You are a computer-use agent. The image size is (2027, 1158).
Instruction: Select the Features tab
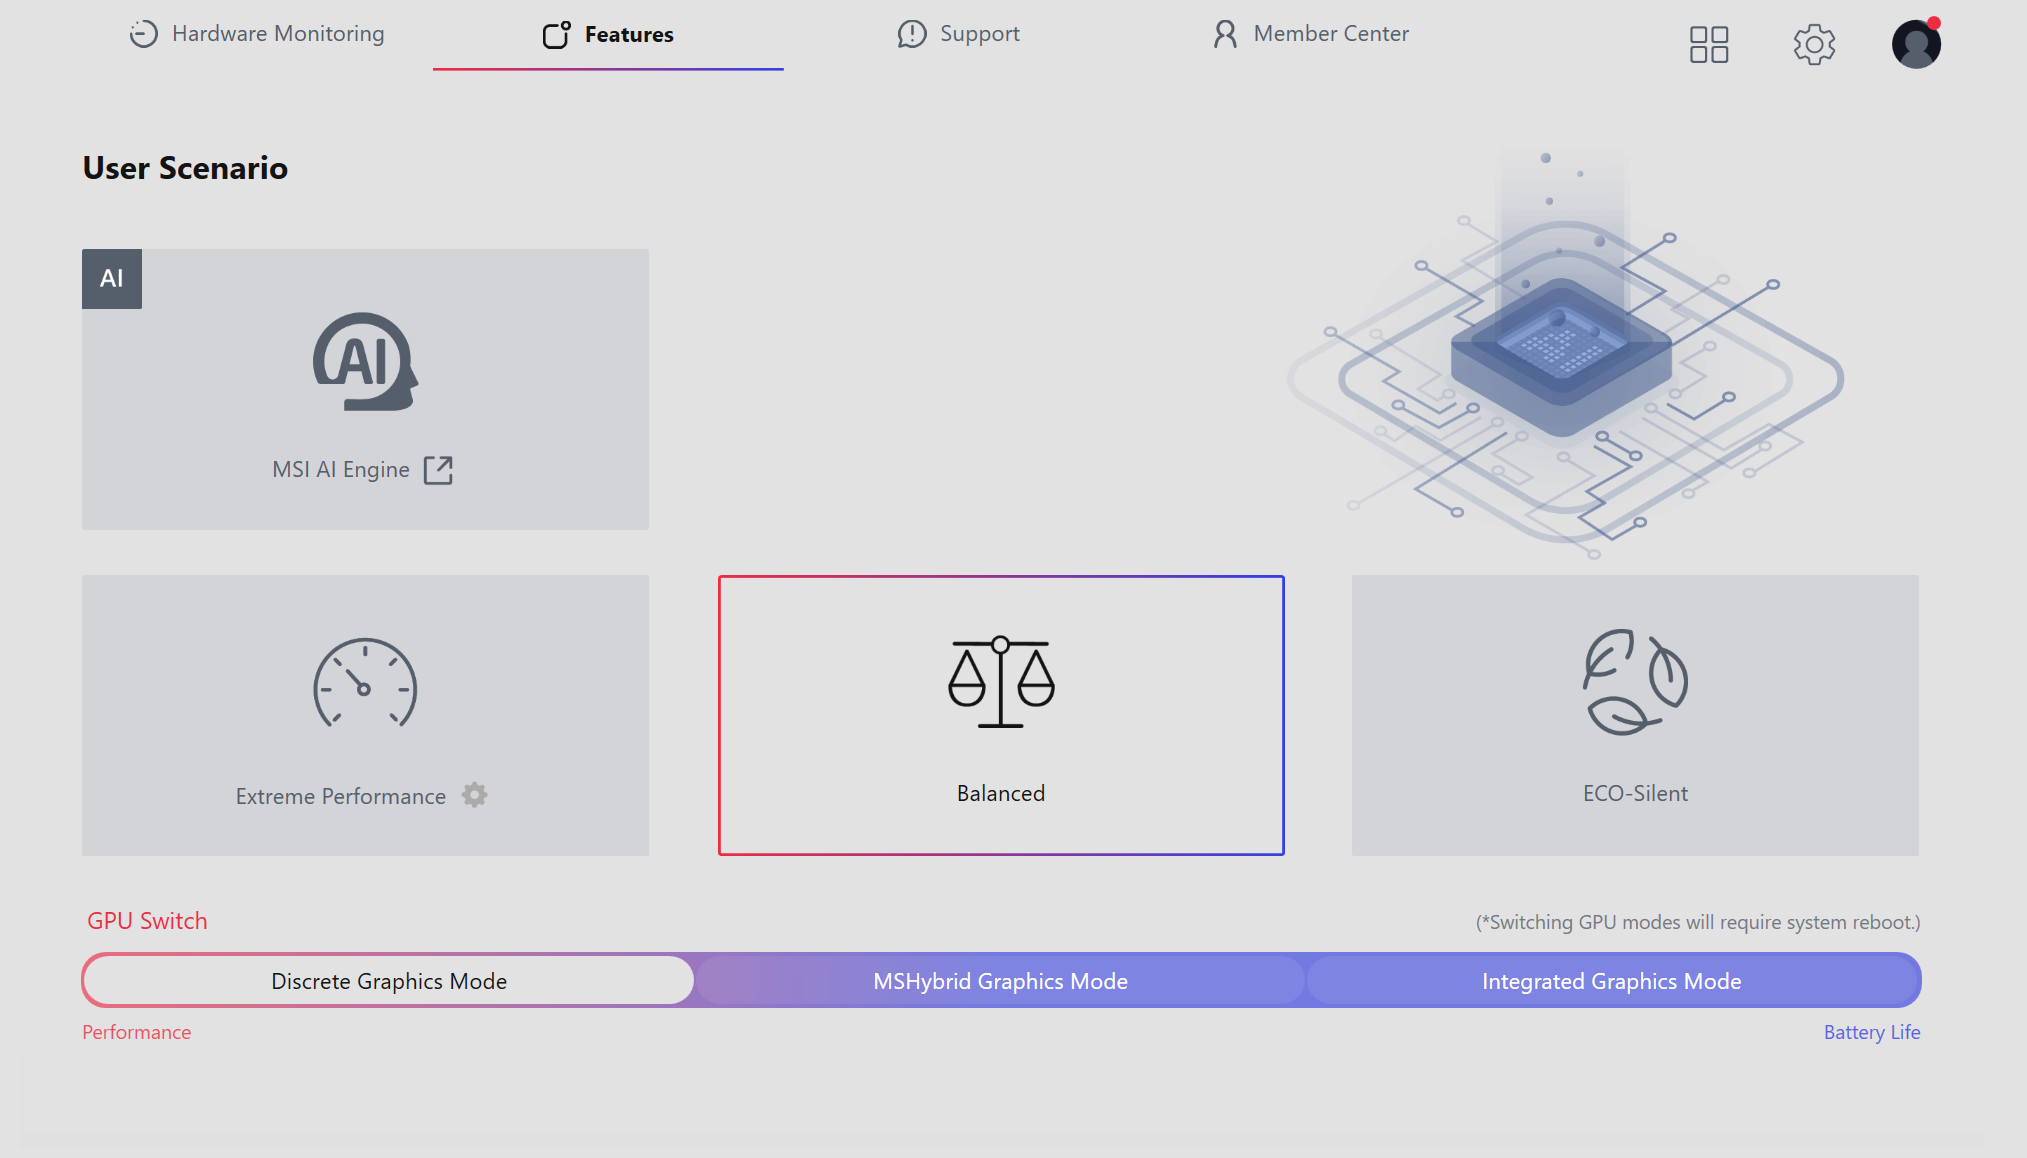608,35
